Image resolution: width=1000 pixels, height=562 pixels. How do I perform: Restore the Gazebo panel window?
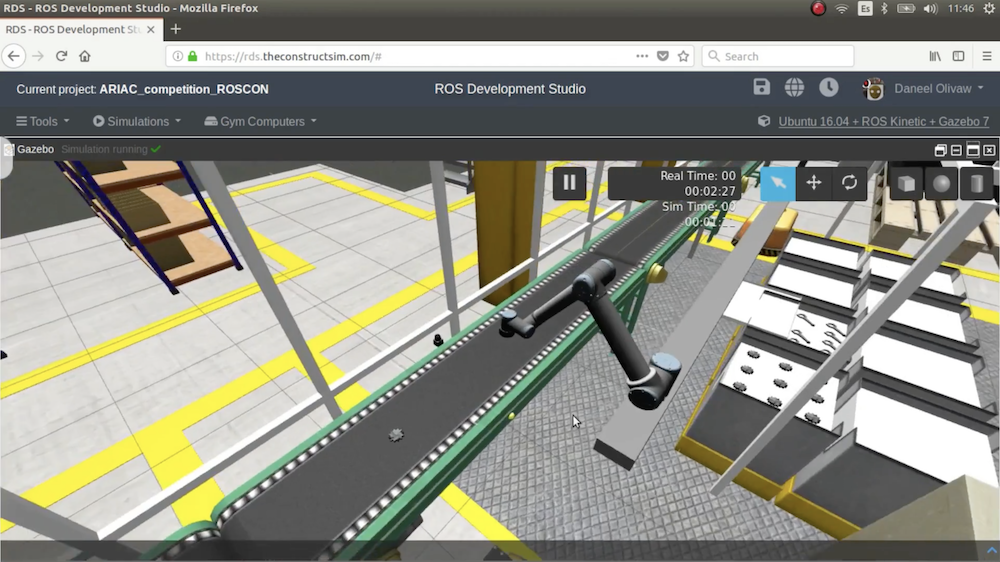pyautogui.click(x=939, y=151)
